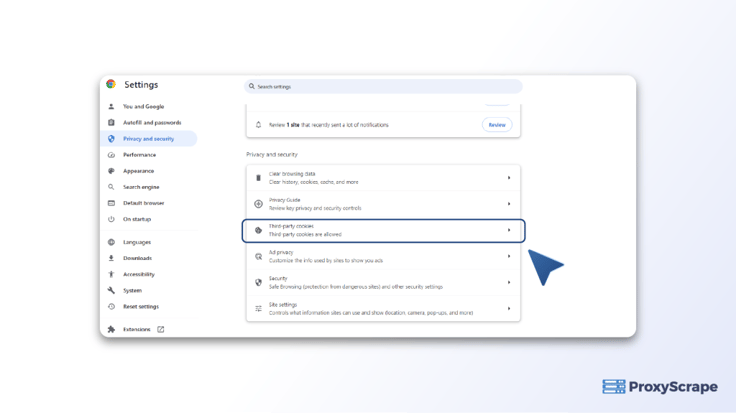The height and width of the screenshot is (413, 736).
Task: Click the Appearance palette icon
Action: (111, 171)
